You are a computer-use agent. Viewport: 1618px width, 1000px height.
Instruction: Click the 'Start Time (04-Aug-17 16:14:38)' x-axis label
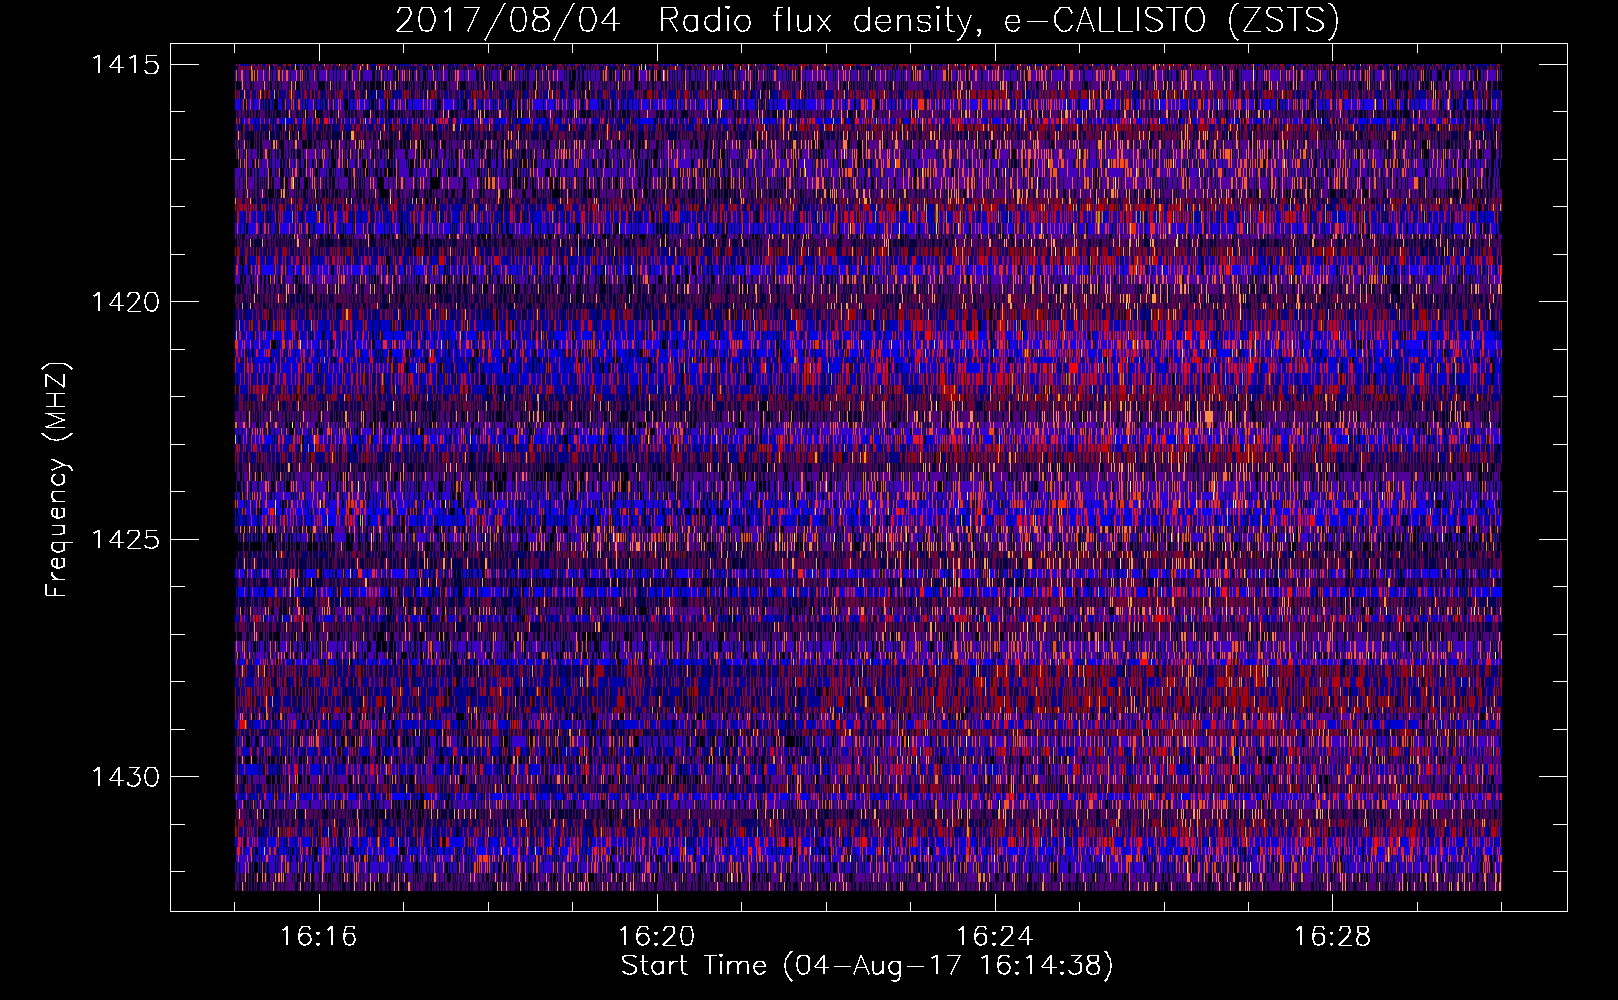click(x=867, y=966)
